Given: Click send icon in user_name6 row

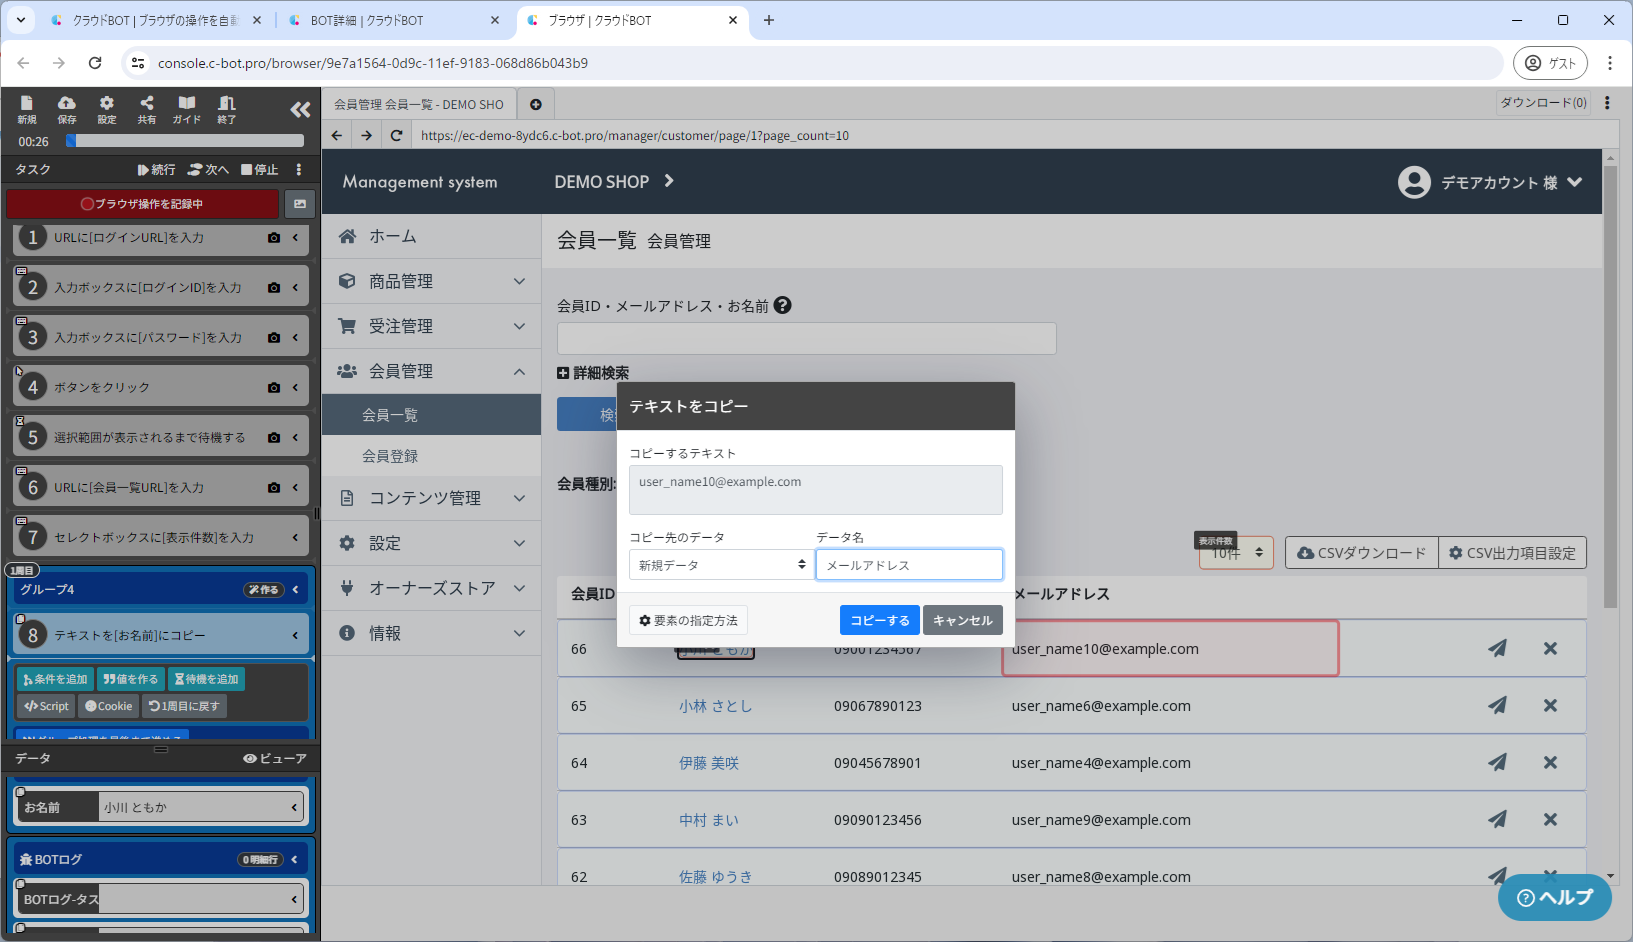Looking at the screenshot, I should [1497, 705].
